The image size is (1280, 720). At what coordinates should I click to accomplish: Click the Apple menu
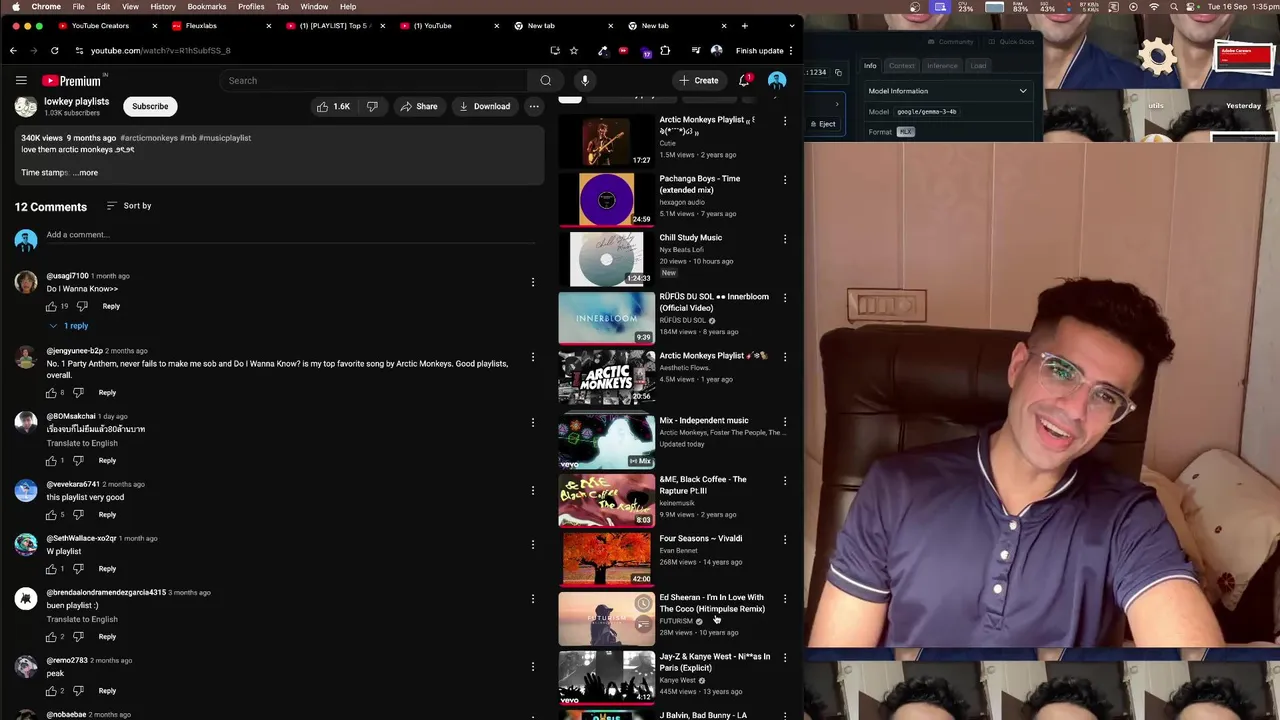coord(15,7)
